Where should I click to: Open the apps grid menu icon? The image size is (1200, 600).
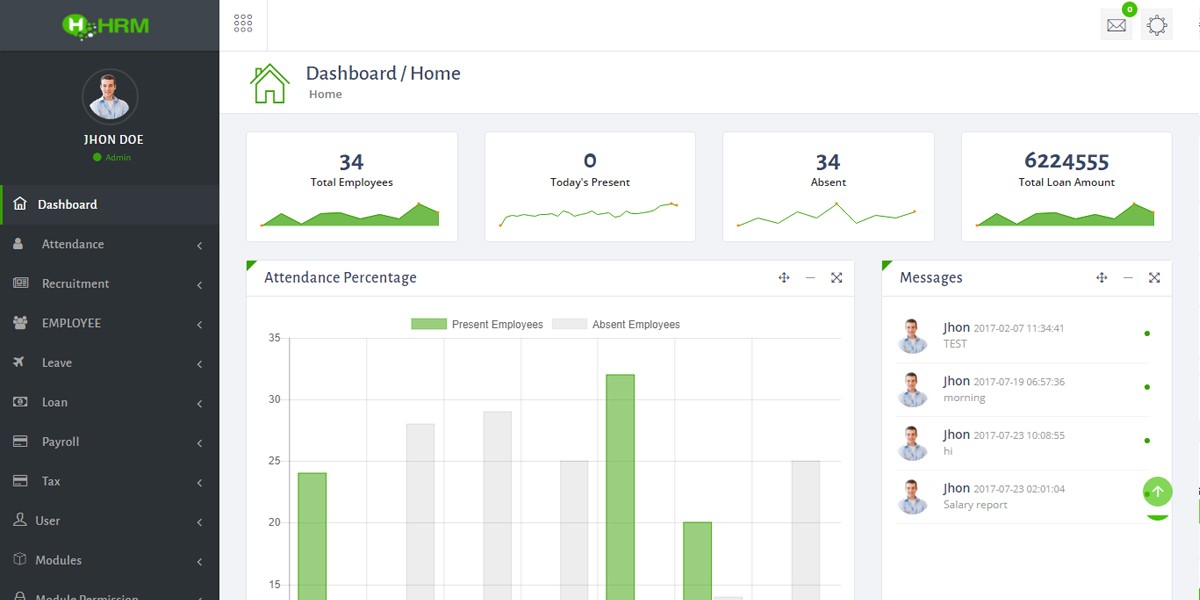coord(243,24)
